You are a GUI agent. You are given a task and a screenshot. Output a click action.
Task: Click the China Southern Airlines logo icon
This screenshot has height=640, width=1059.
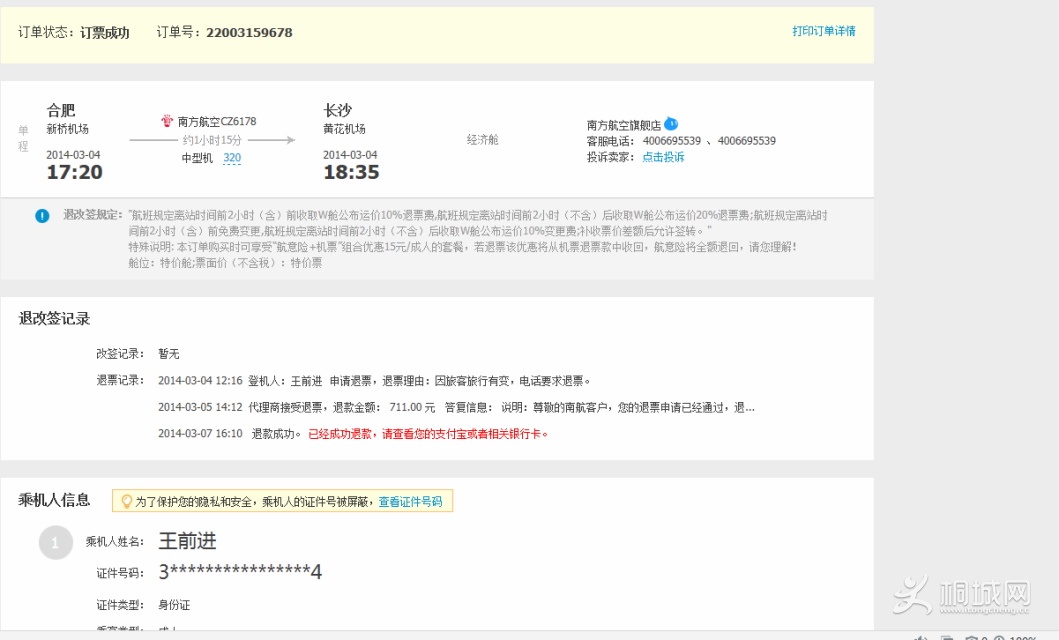167,121
